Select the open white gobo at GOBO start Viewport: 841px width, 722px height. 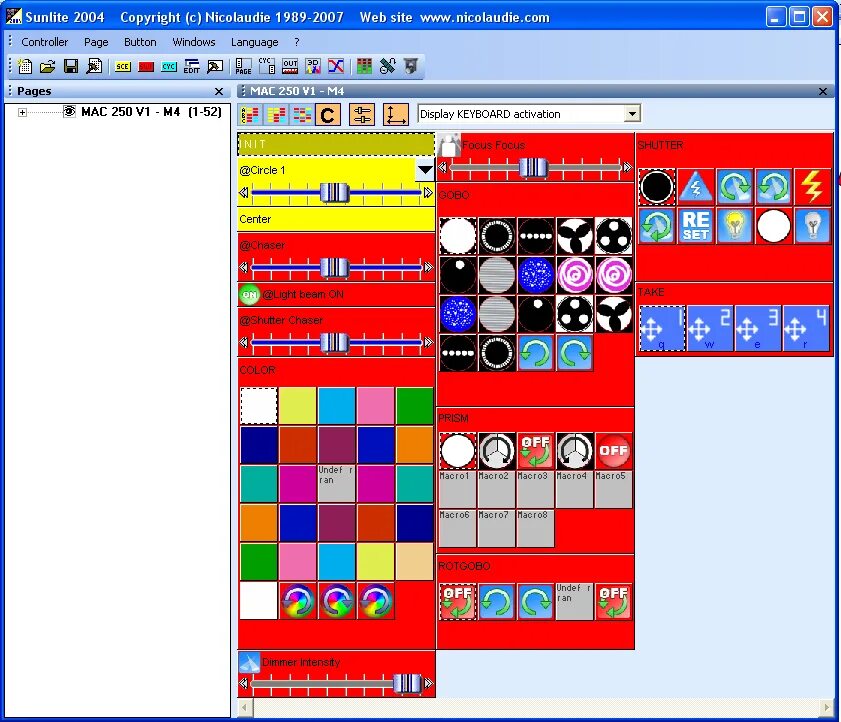[x=458, y=235]
